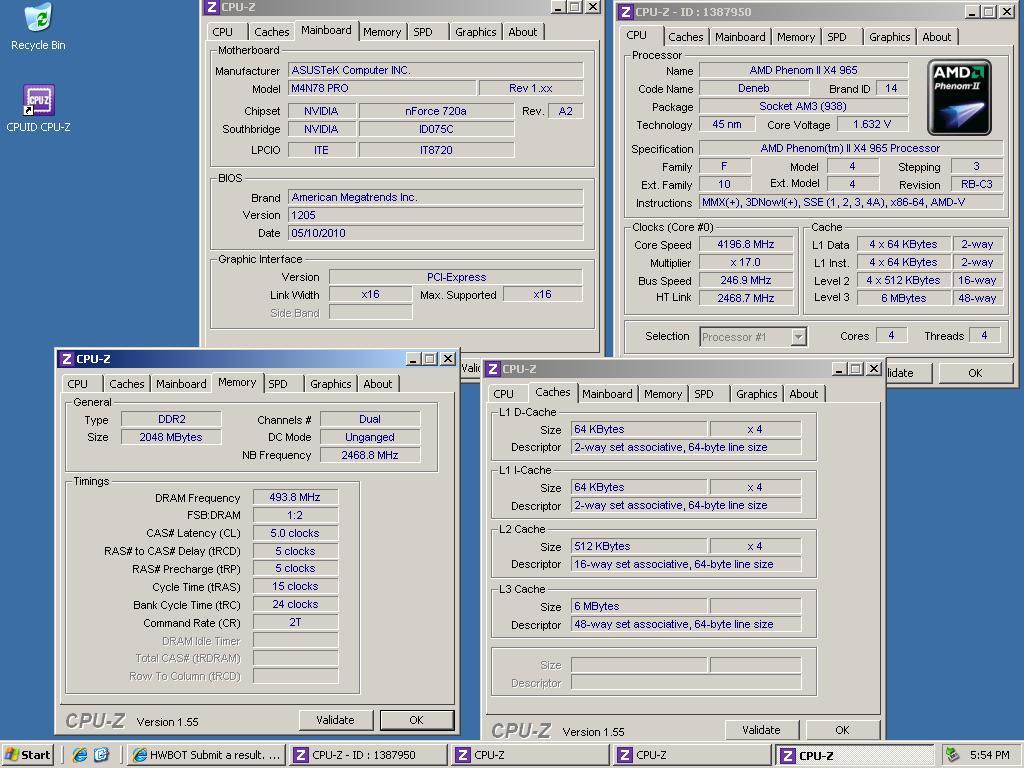Click Validate button in the Caches window
Image resolution: width=1024 pixels, height=768 pixels.
[761, 729]
